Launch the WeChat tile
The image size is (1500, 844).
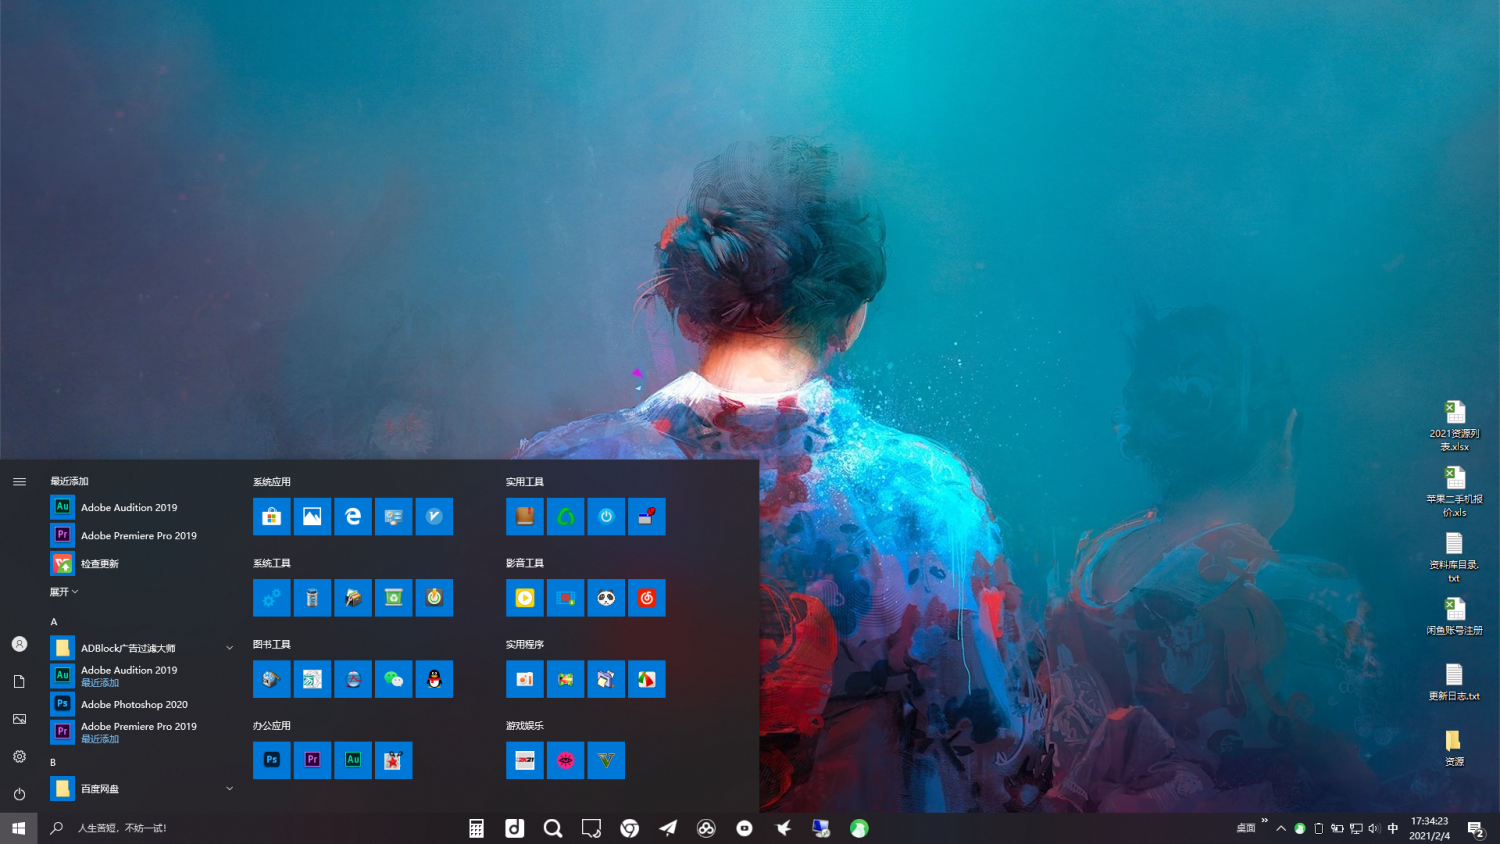(394, 679)
